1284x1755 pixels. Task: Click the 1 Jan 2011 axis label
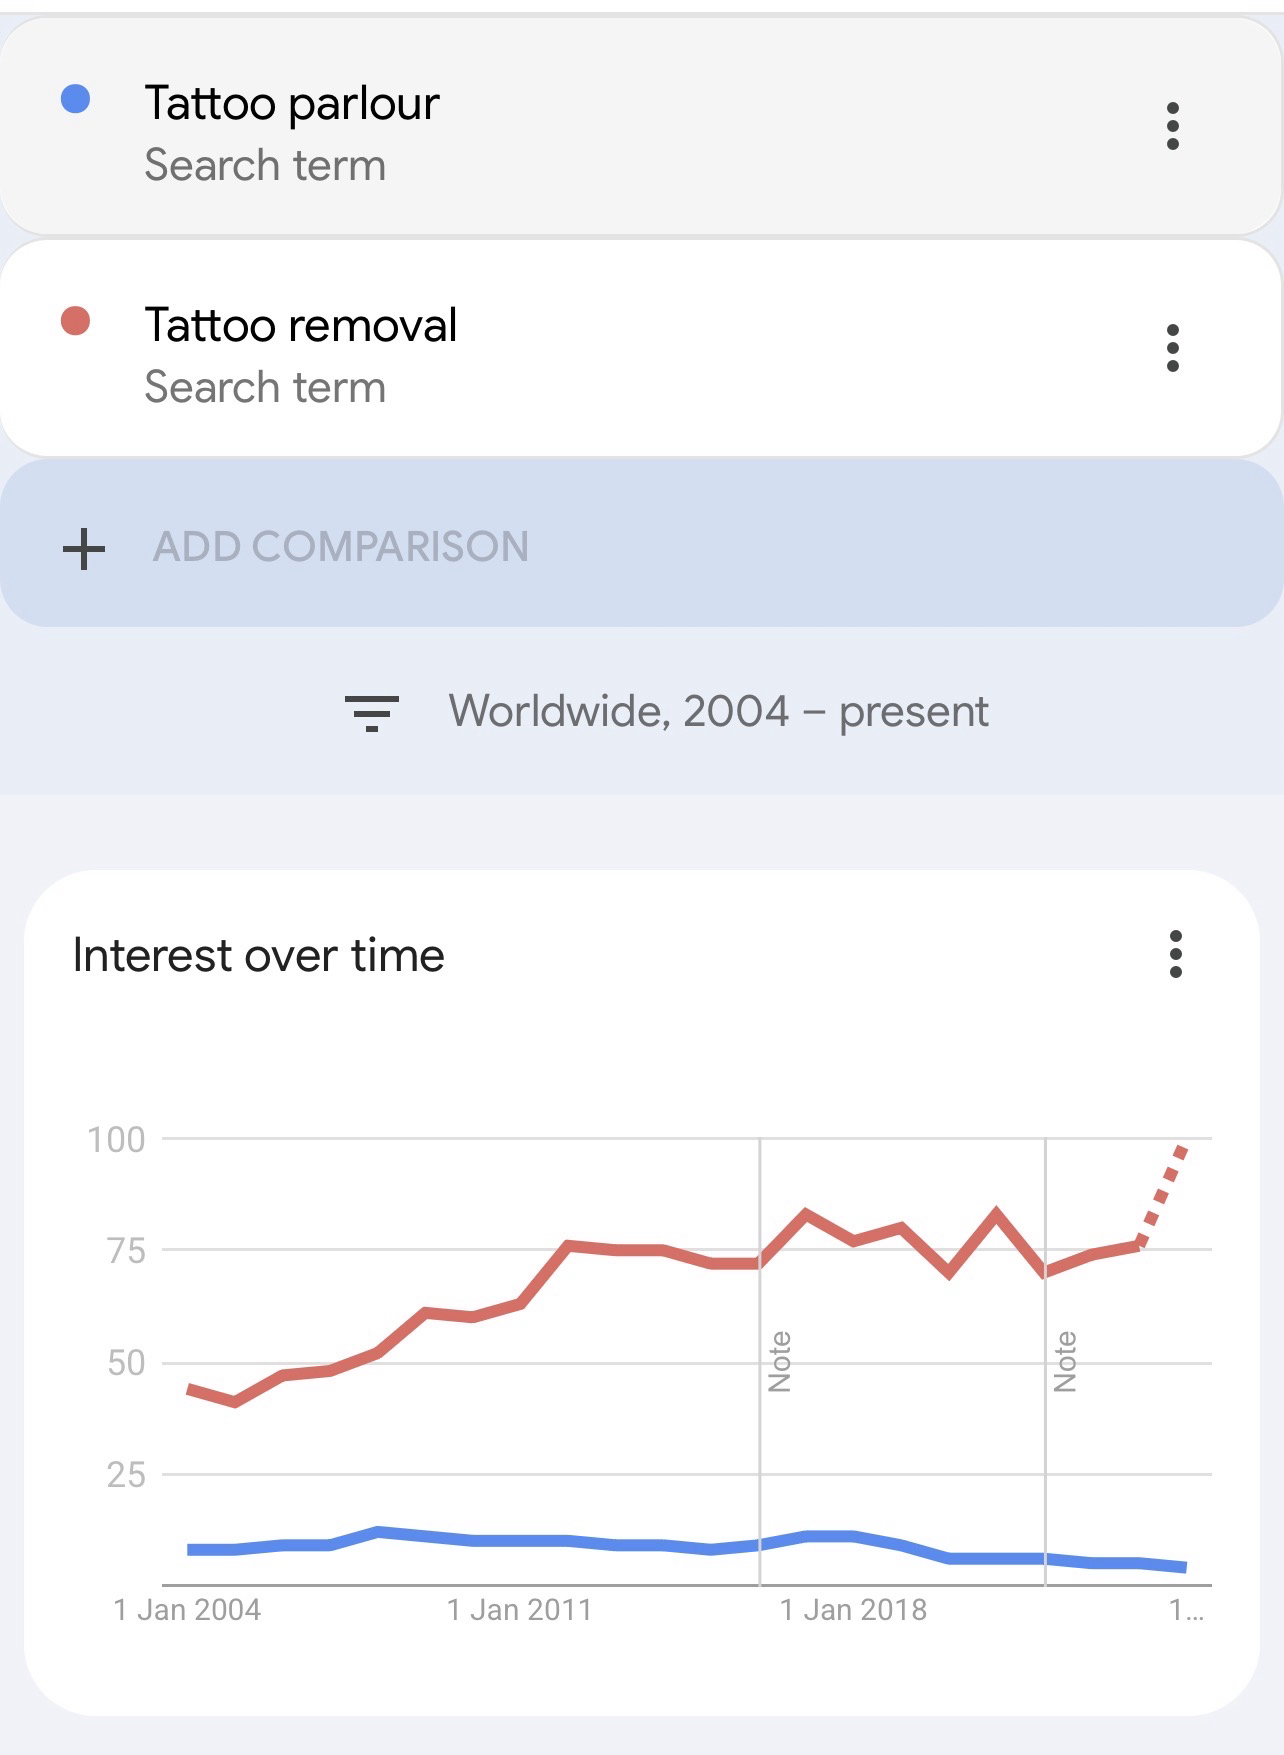coord(519,1610)
